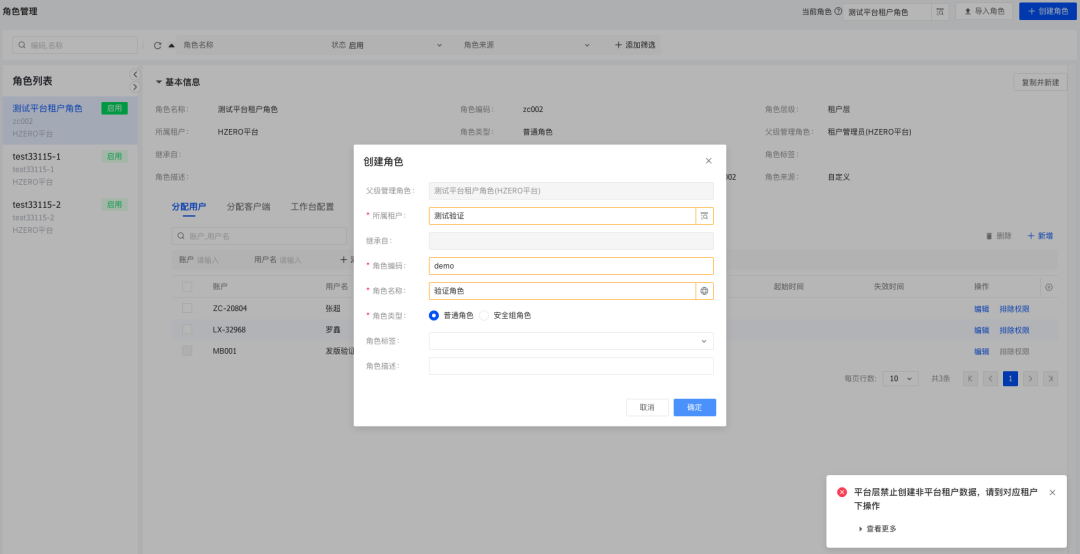Click the 确定 button
Screen dimensions: 1080x554
click(694, 408)
